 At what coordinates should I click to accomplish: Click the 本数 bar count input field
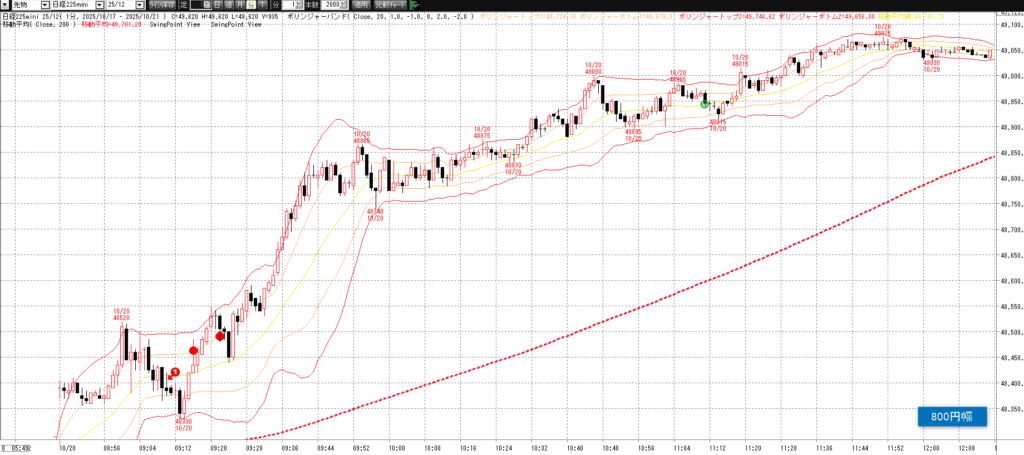[x=331, y=5]
